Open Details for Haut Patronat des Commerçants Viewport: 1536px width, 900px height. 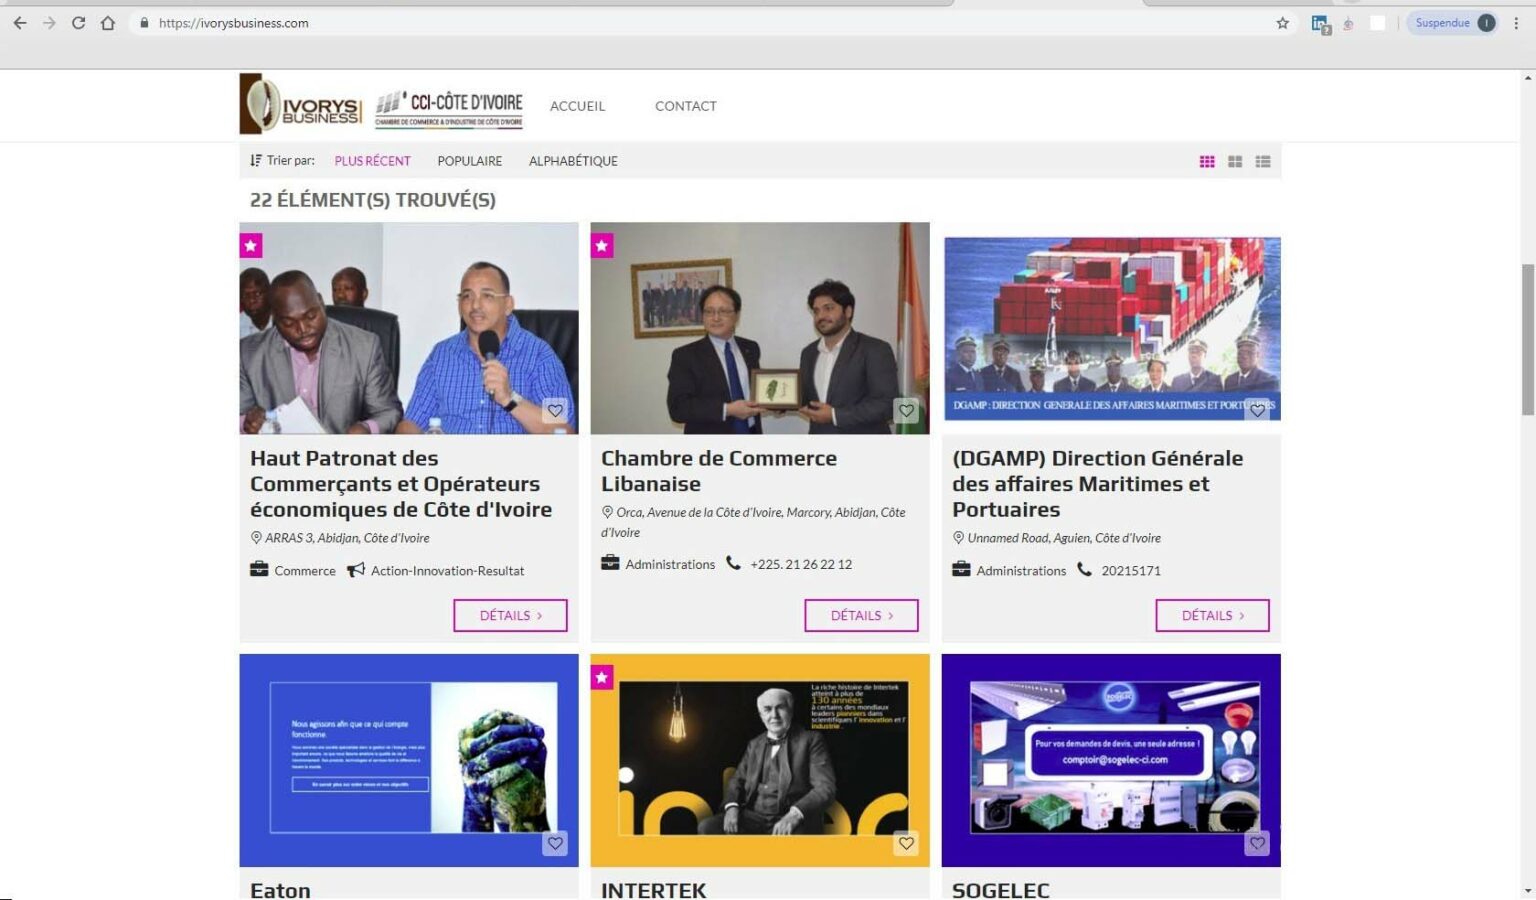510,616
